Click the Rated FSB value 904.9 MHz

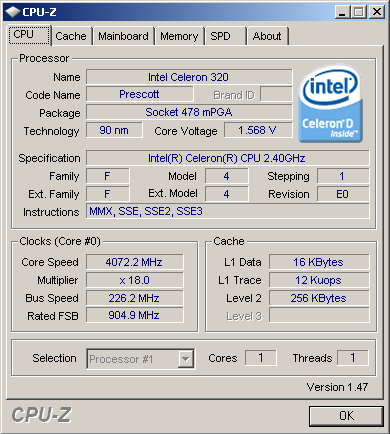coord(134,315)
